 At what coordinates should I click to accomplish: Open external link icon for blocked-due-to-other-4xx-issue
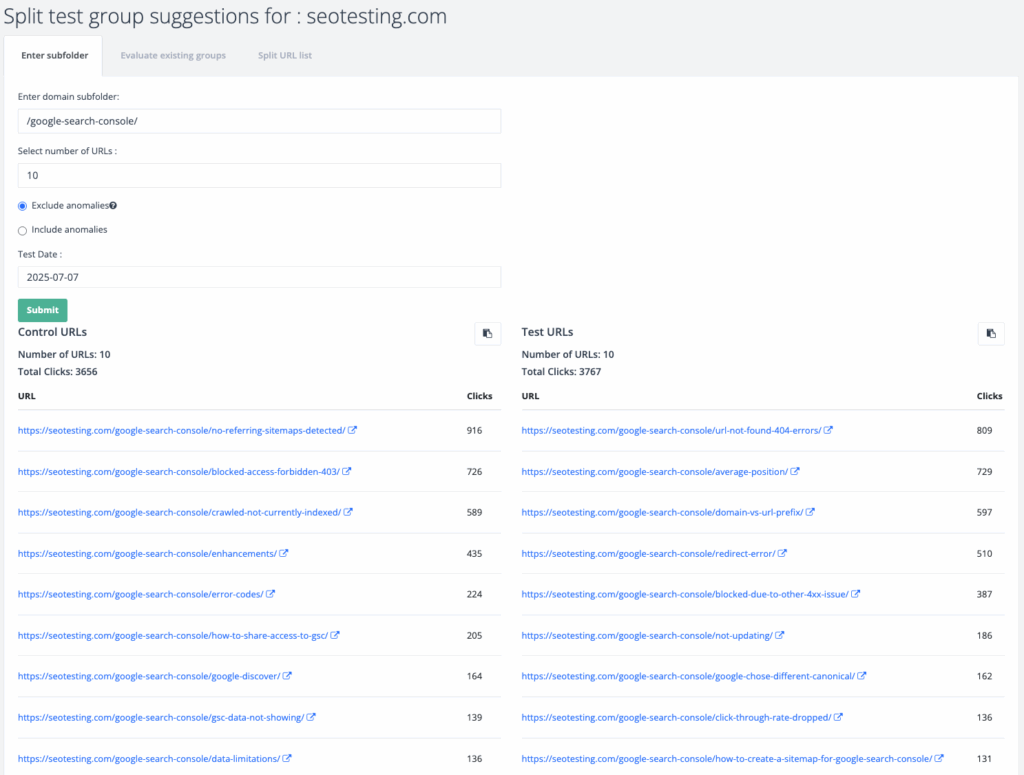(856, 594)
